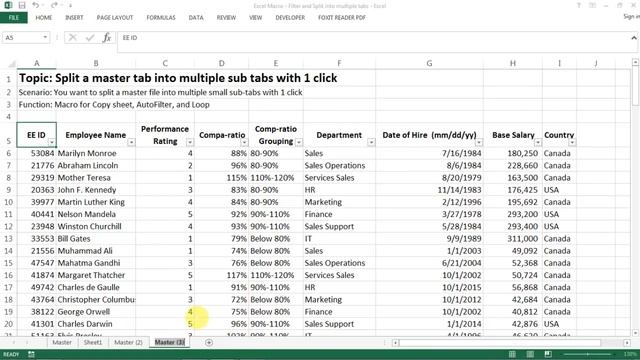Open the REVIEW ribbon tab
The image size is (640, 360).
[x=226, y=18]
